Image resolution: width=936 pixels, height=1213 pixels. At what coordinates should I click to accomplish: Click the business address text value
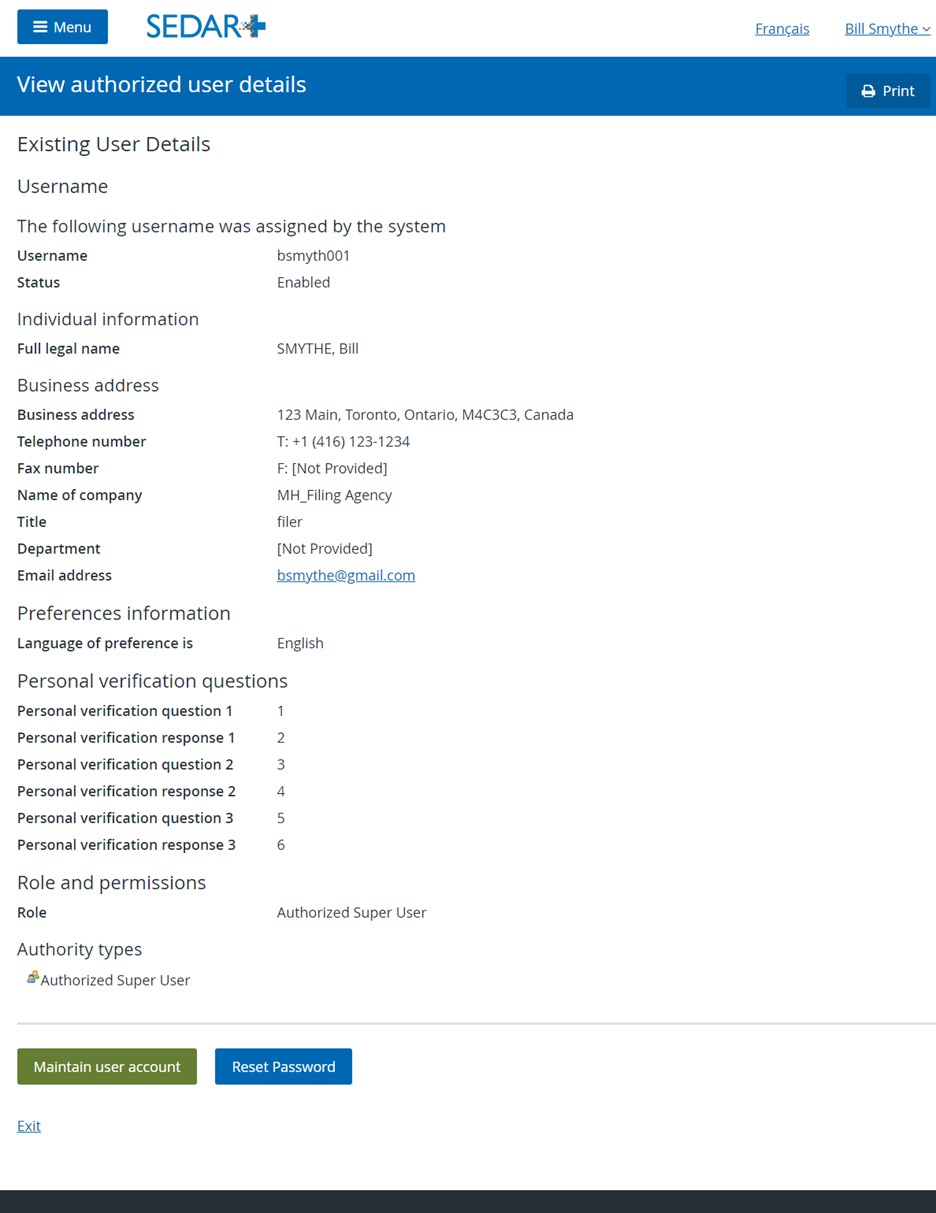425,414
